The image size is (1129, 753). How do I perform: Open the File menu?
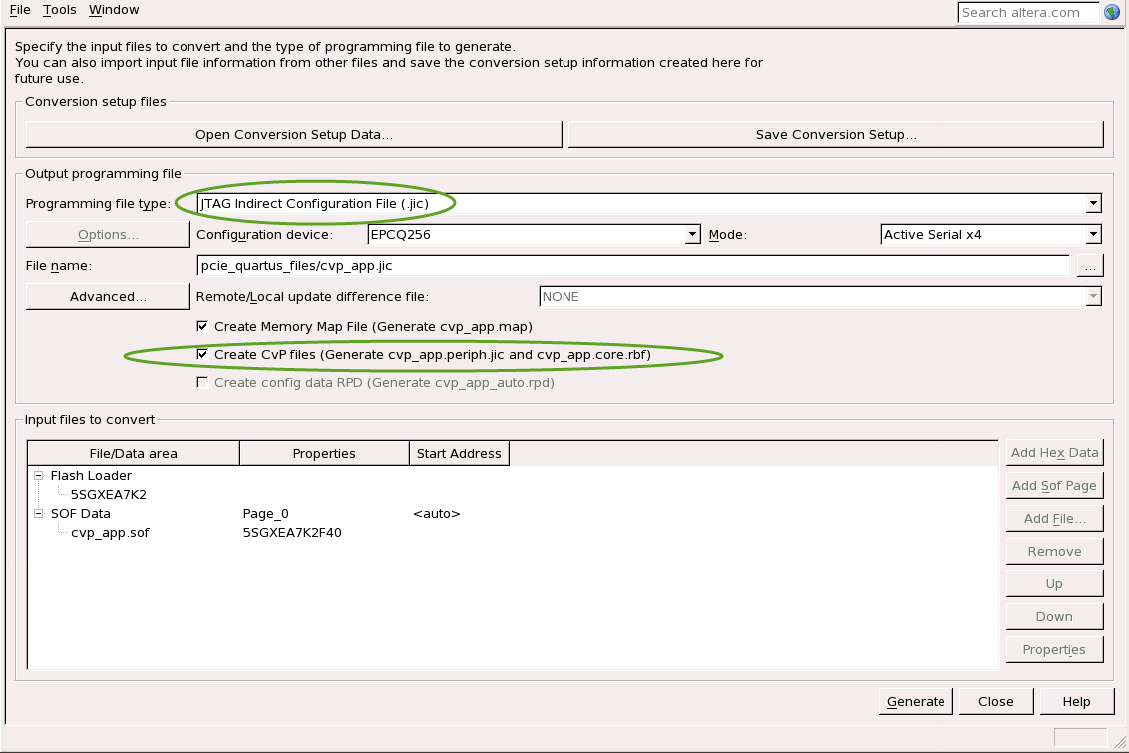click(x=19, y=10)
